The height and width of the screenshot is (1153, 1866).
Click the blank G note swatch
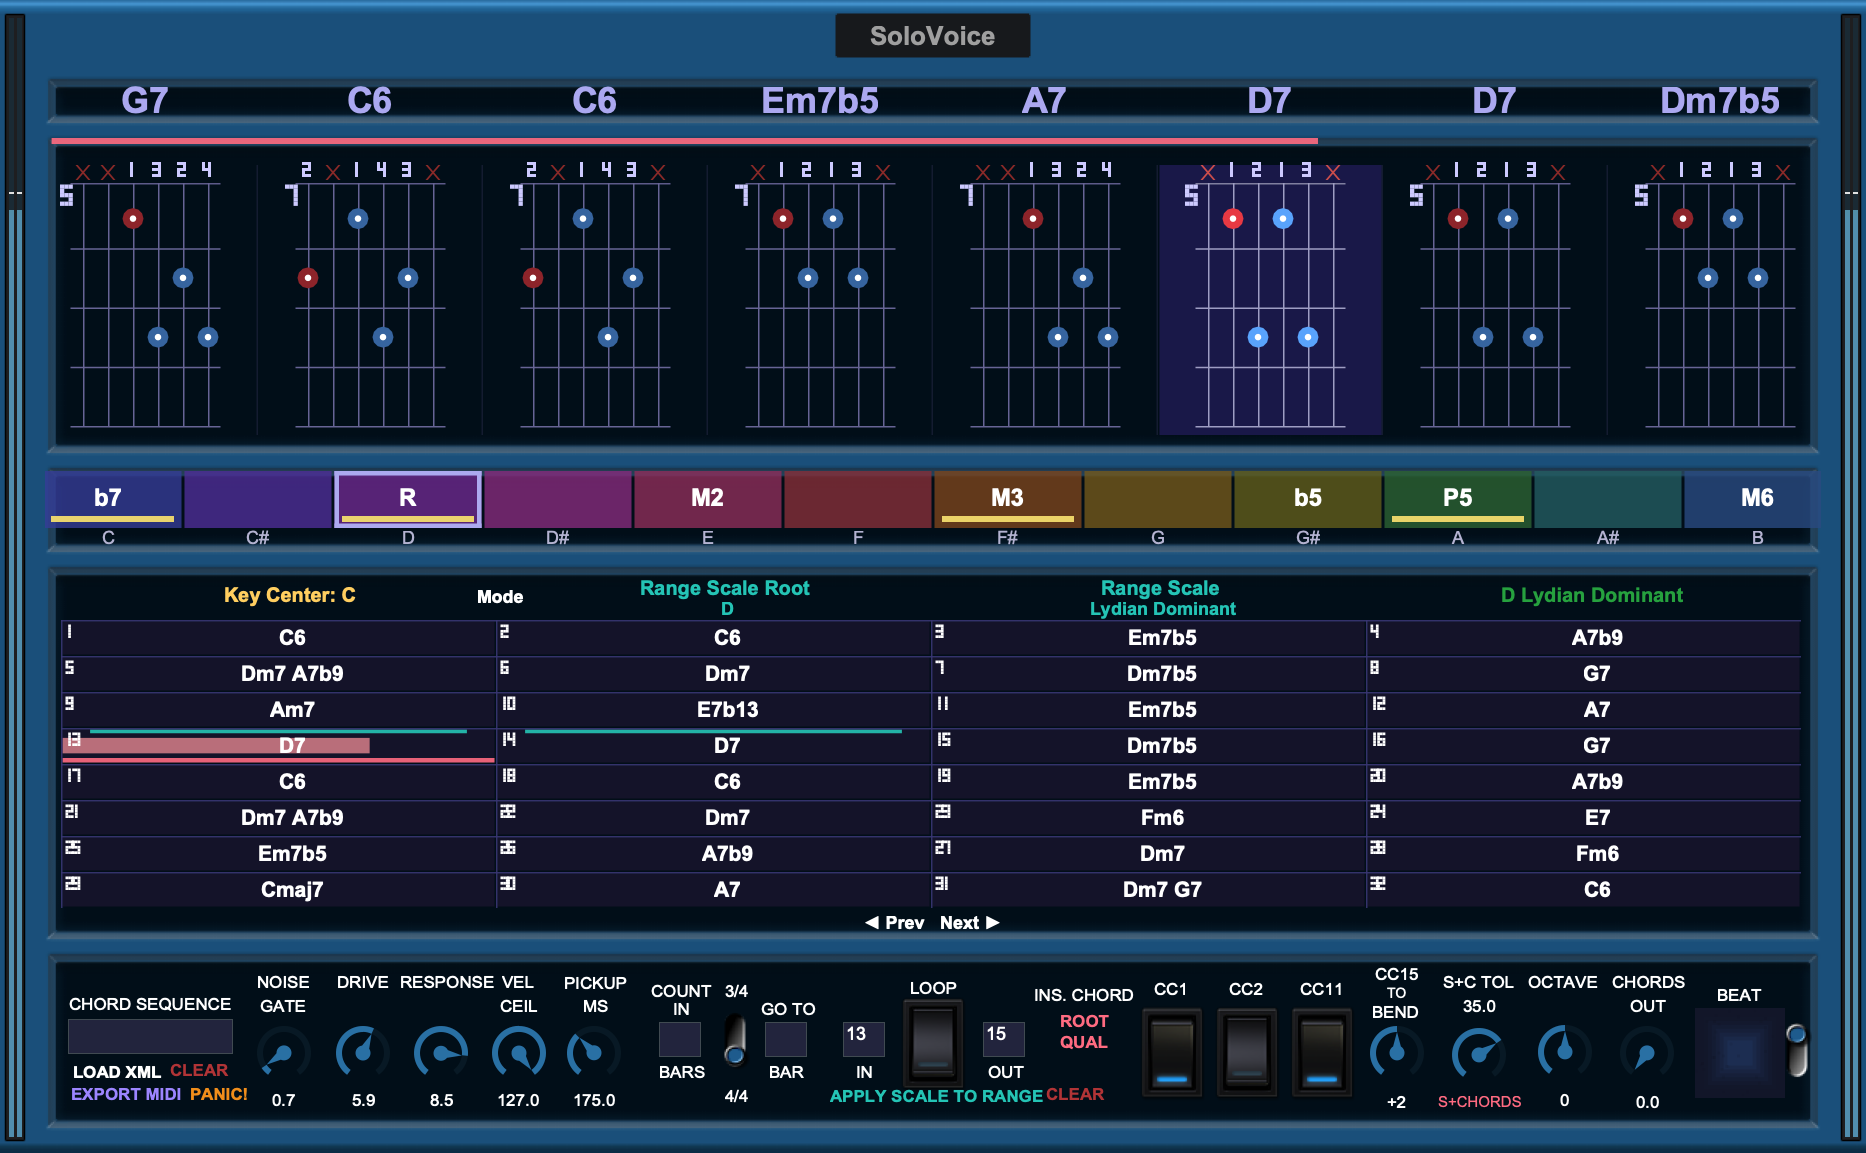[x=1158, y=499]
